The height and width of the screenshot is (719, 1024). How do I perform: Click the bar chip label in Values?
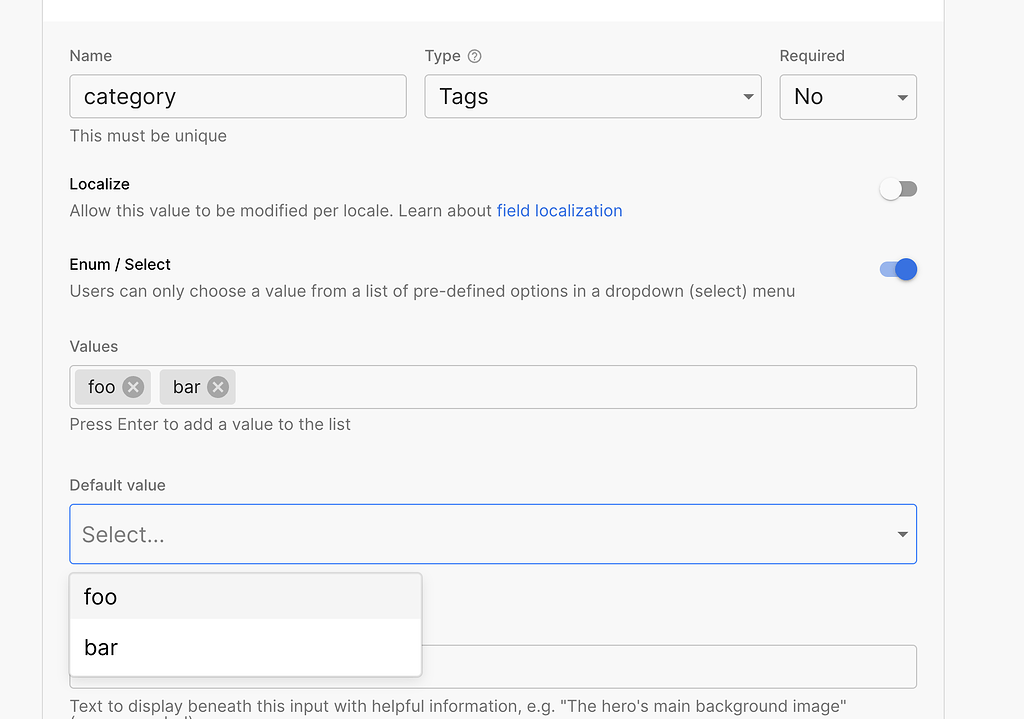click(187, 387)
